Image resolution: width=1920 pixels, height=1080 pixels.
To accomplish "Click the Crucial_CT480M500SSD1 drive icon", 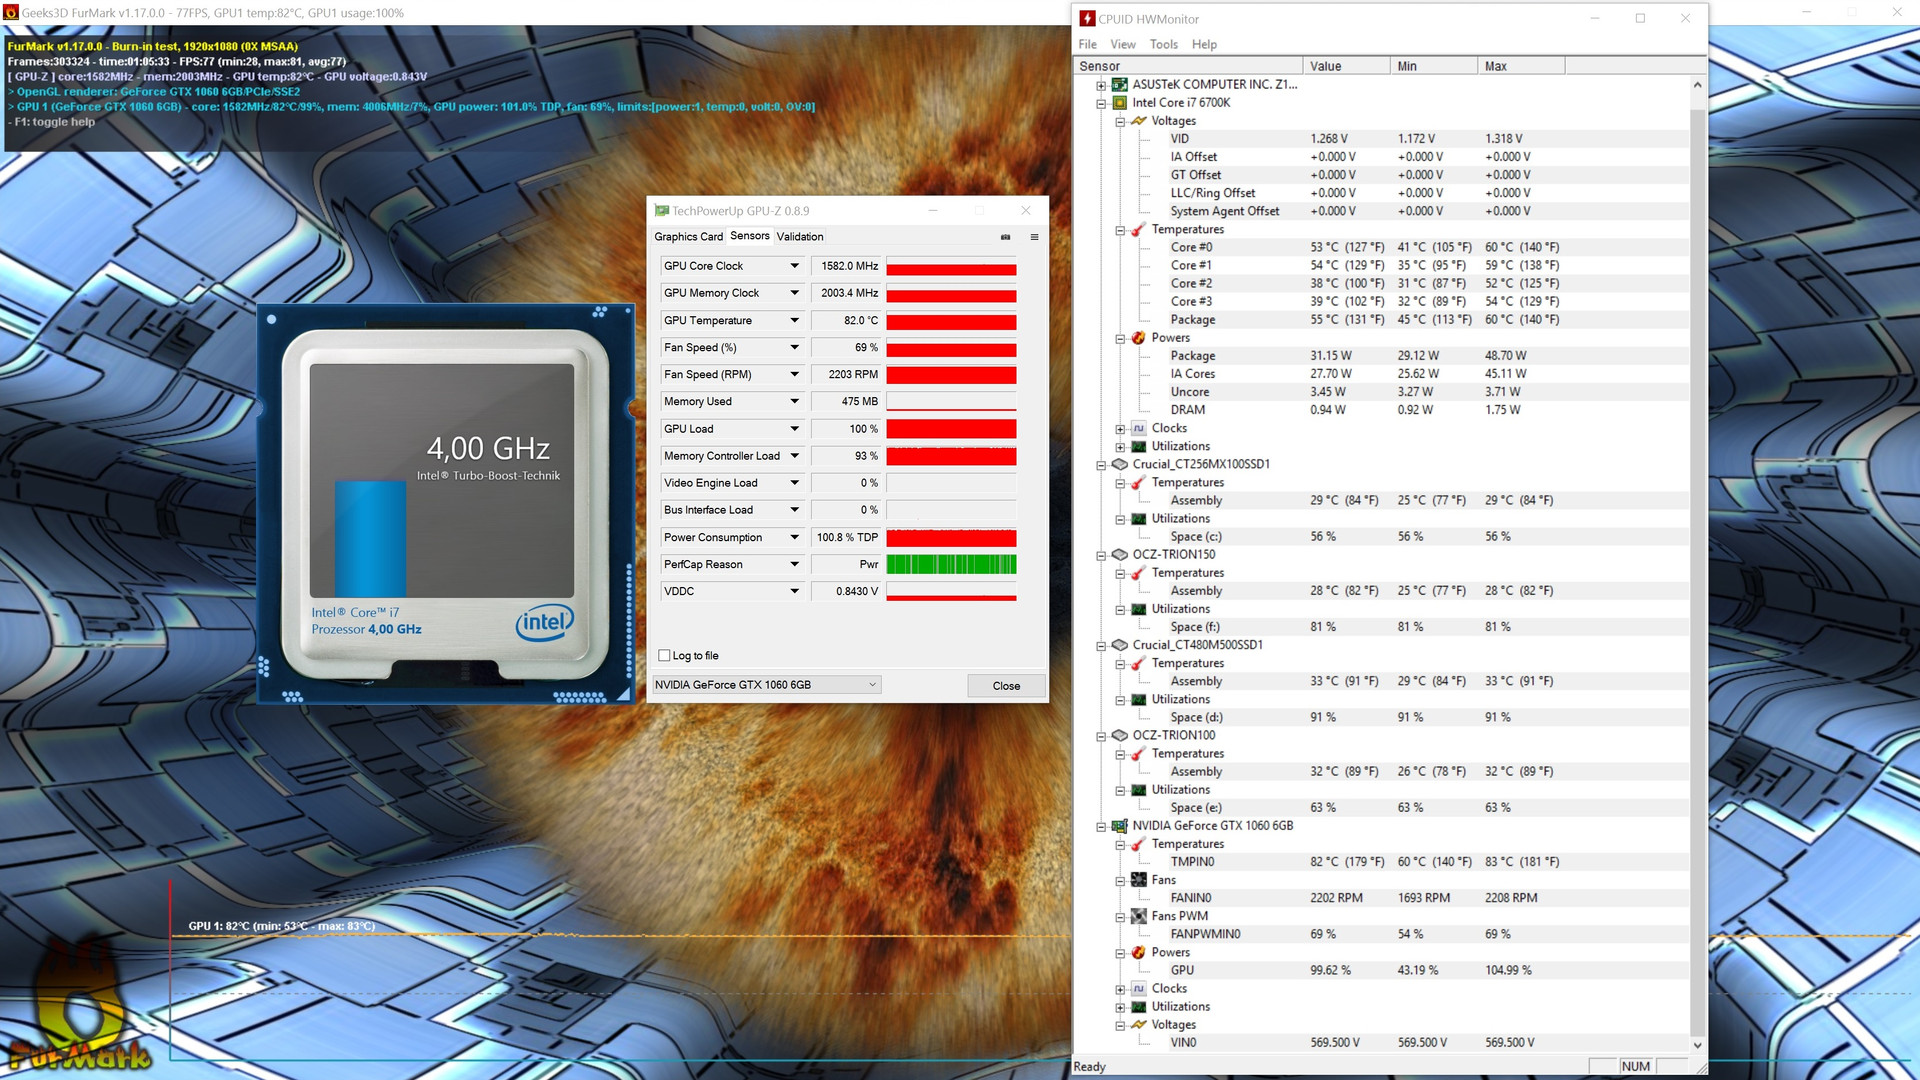I will point(1120,645).
